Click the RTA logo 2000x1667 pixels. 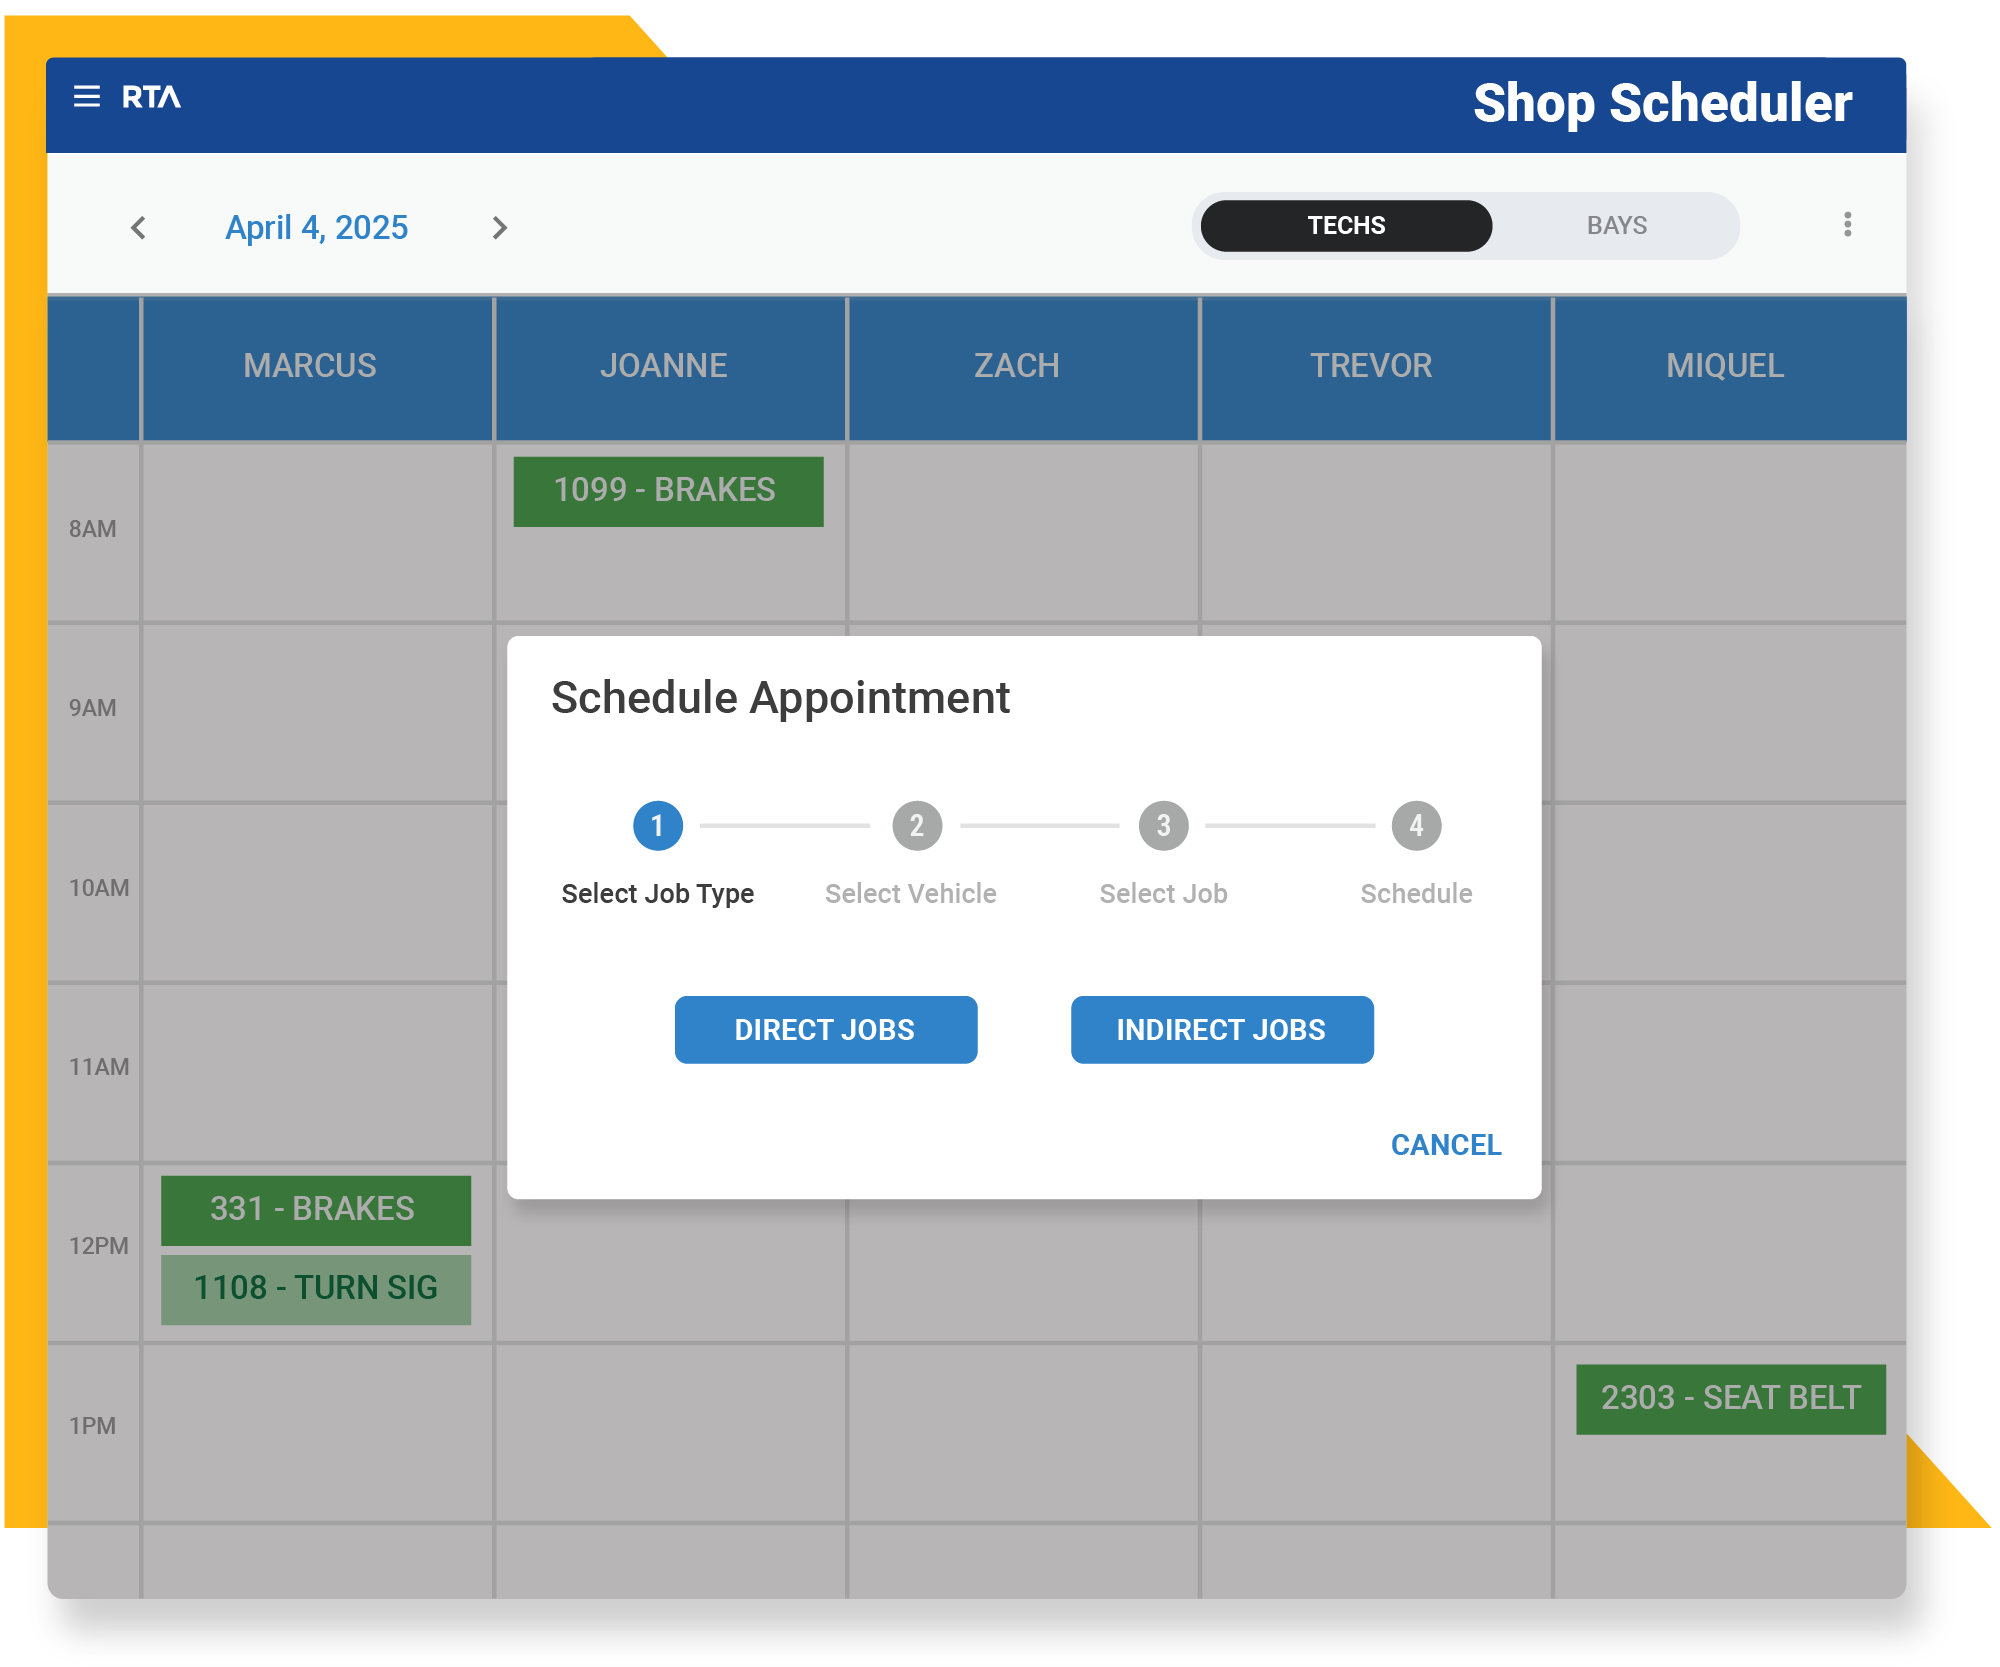coord(150,98)
